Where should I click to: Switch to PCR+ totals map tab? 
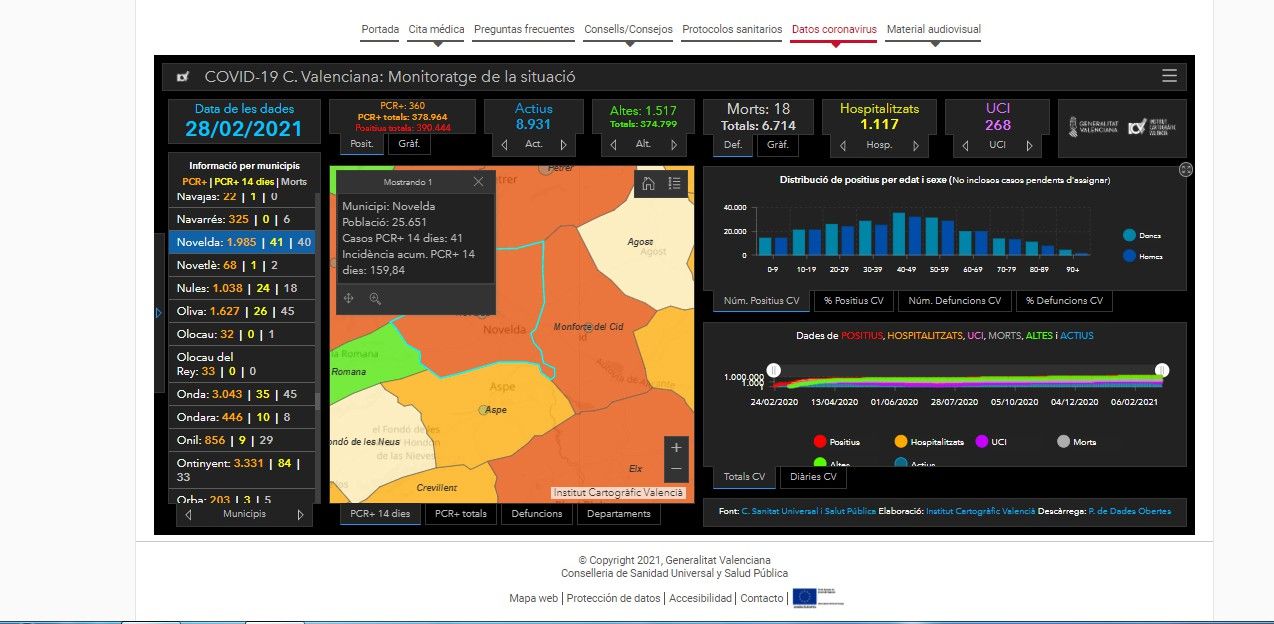pos(461,514)
